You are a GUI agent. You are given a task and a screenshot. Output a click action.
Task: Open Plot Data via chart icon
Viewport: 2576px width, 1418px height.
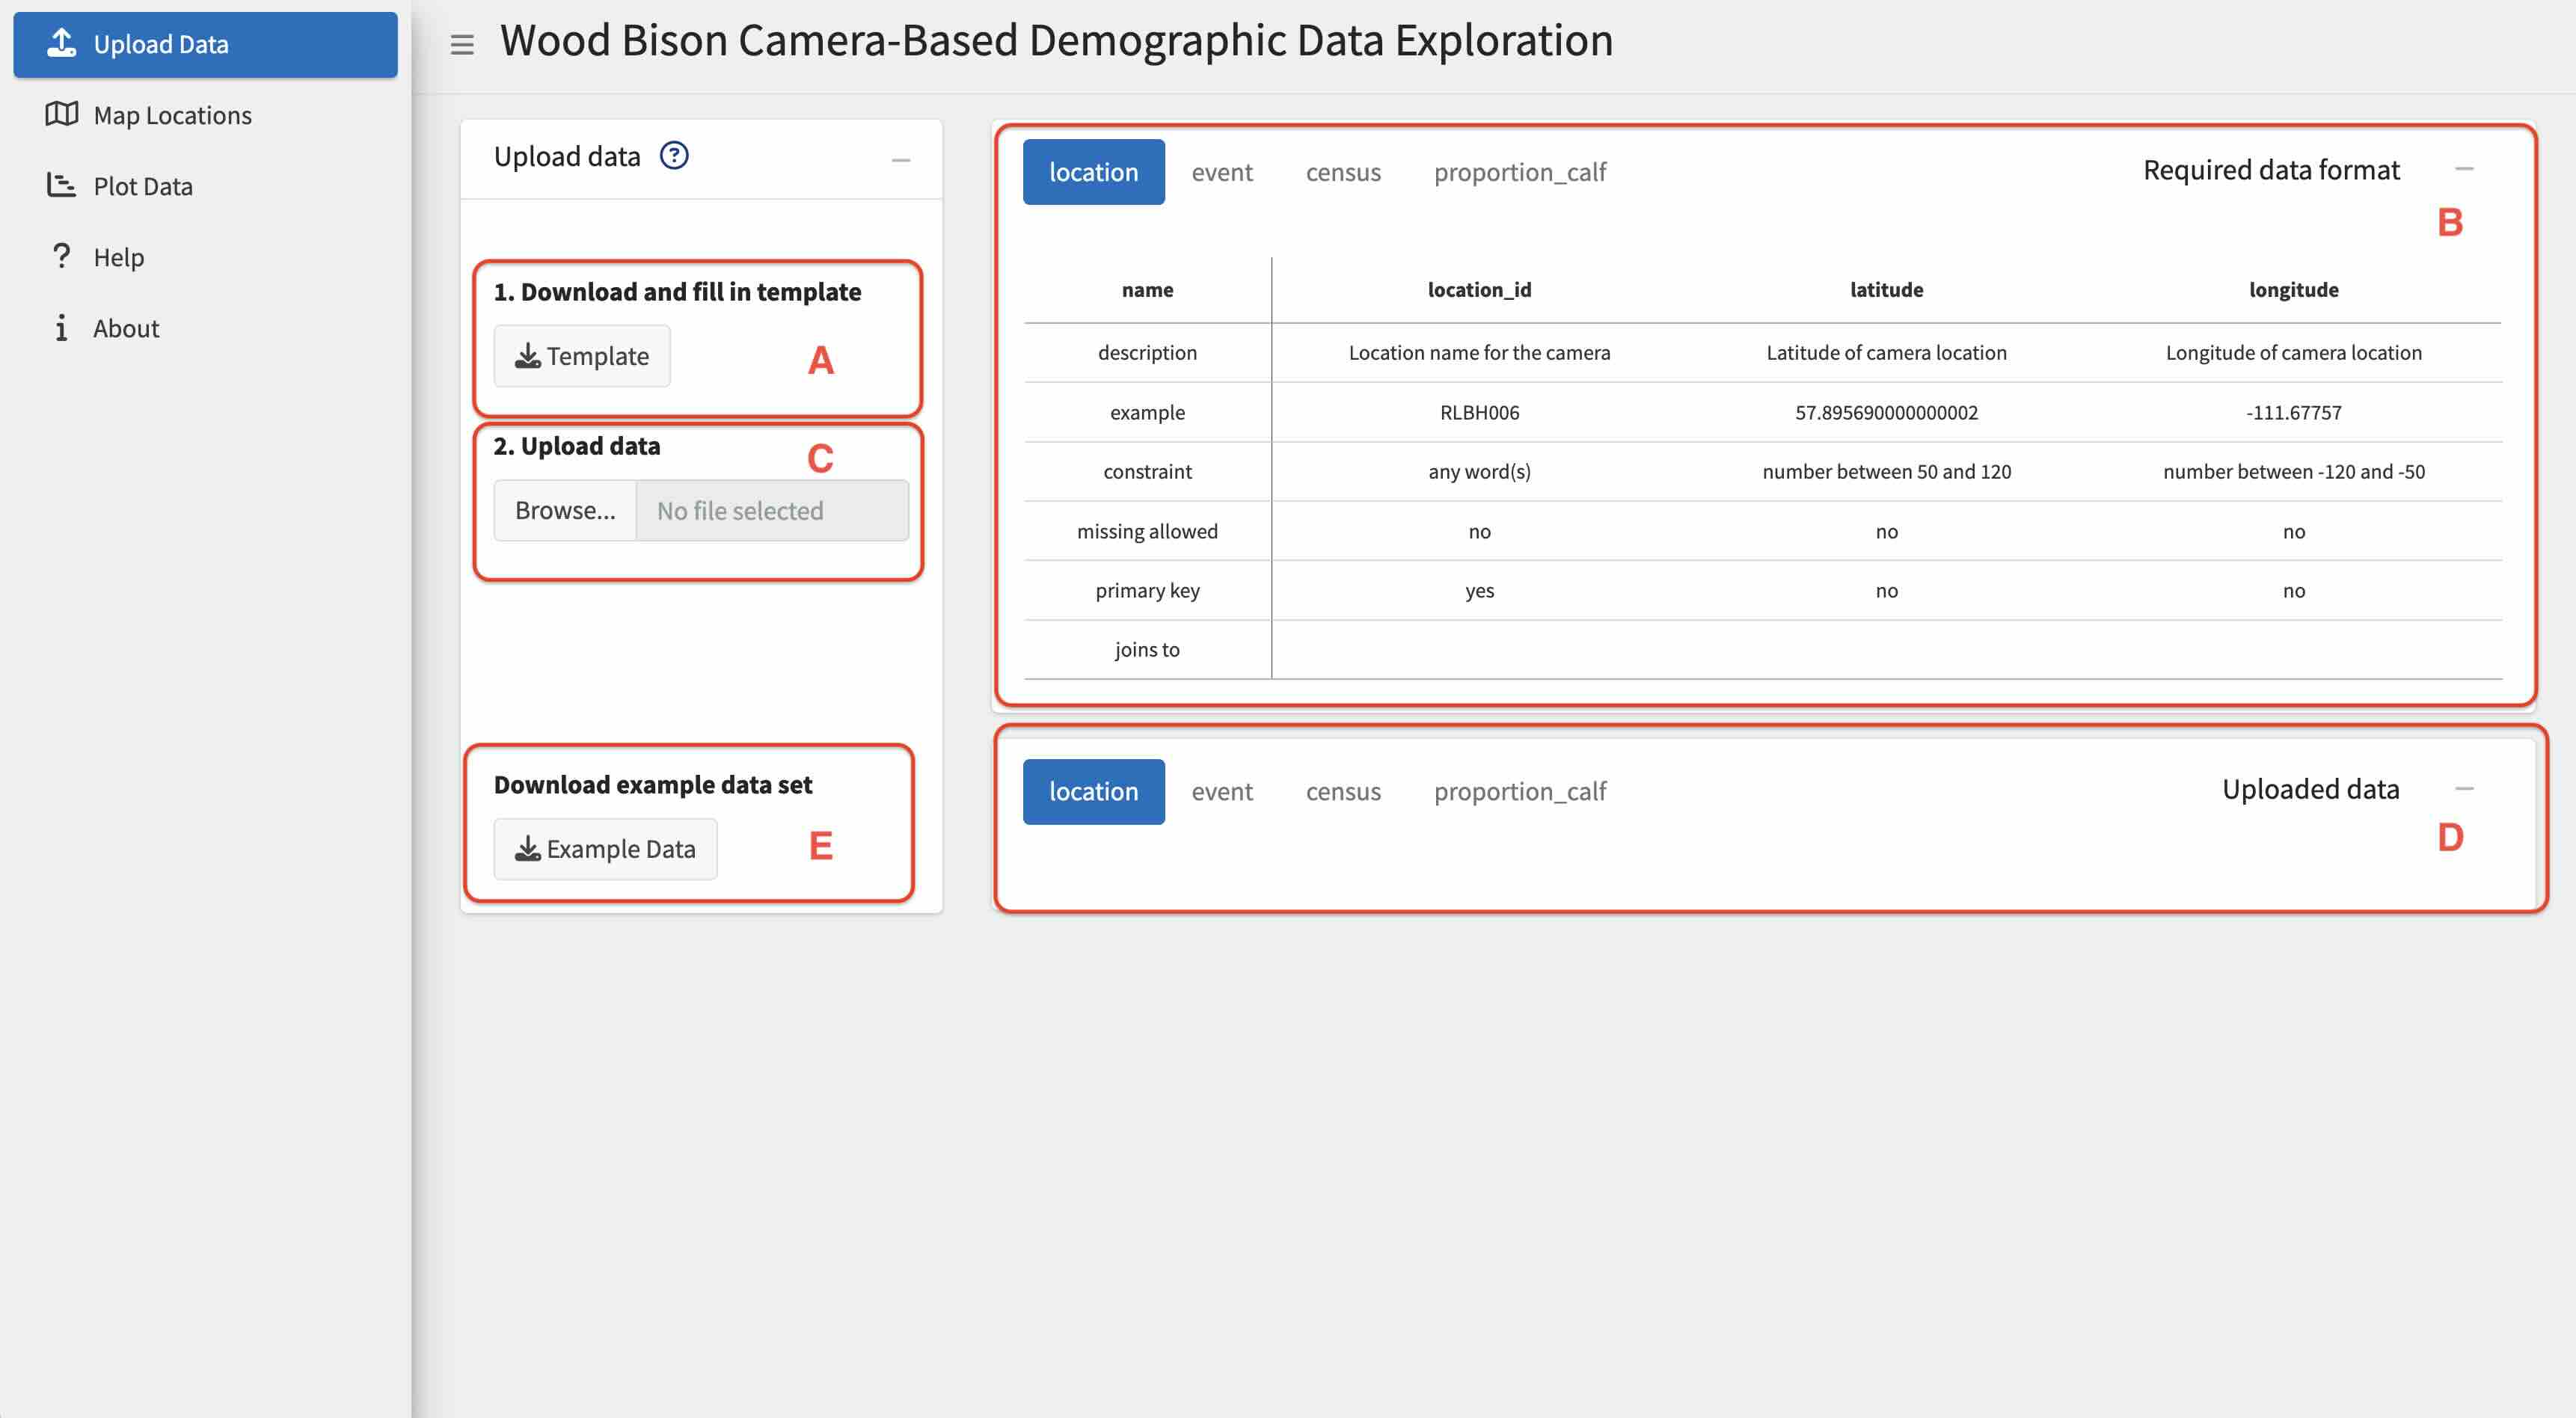pos(61,185)
